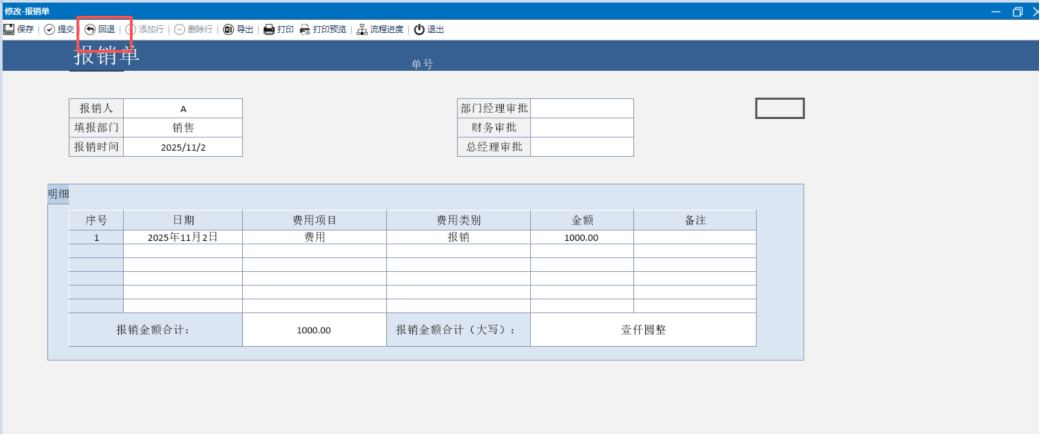This screenshot has height=435, width=1040.
Task: Click the 明细 detail tab label
Action: point(58,194)
